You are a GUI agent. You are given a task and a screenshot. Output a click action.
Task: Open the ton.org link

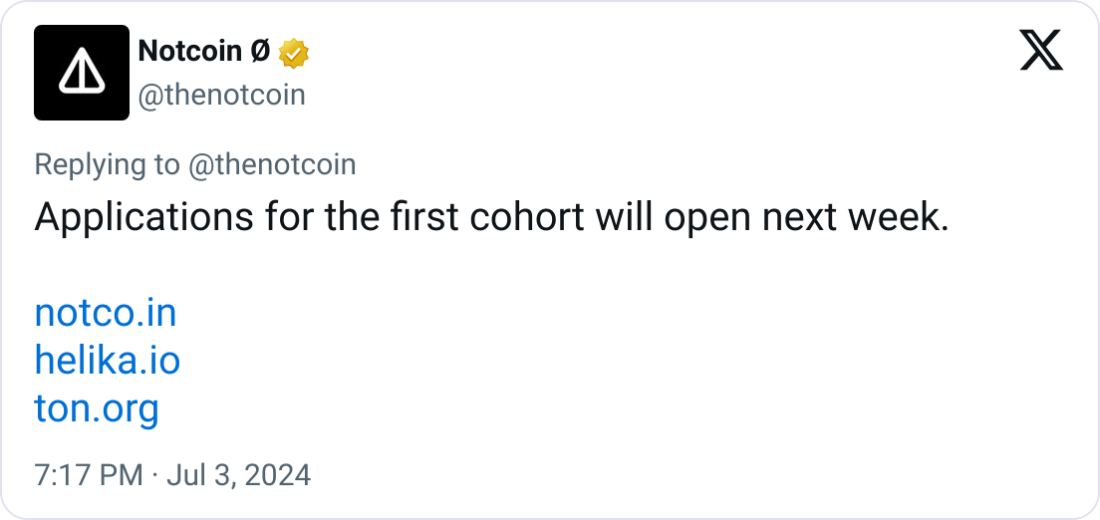(x=97, y=410)
